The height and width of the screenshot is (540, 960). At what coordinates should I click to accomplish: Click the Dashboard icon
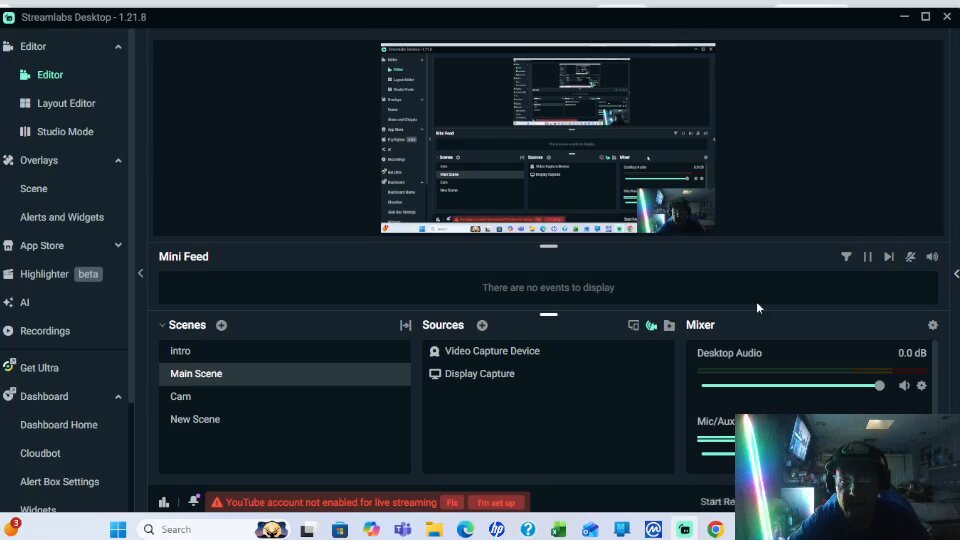[x=8, y=396]
